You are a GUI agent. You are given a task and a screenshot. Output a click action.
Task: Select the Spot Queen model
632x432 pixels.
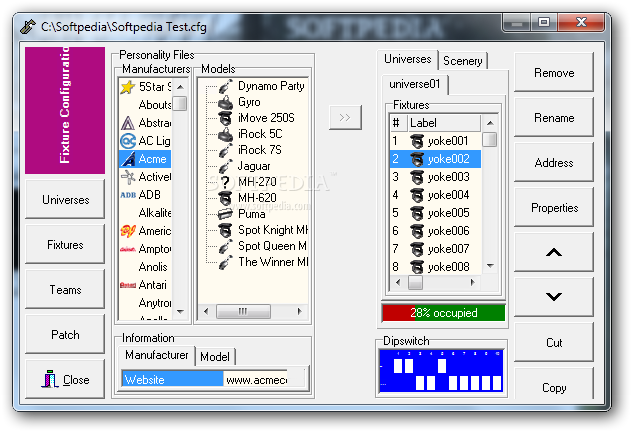[272, 246]
